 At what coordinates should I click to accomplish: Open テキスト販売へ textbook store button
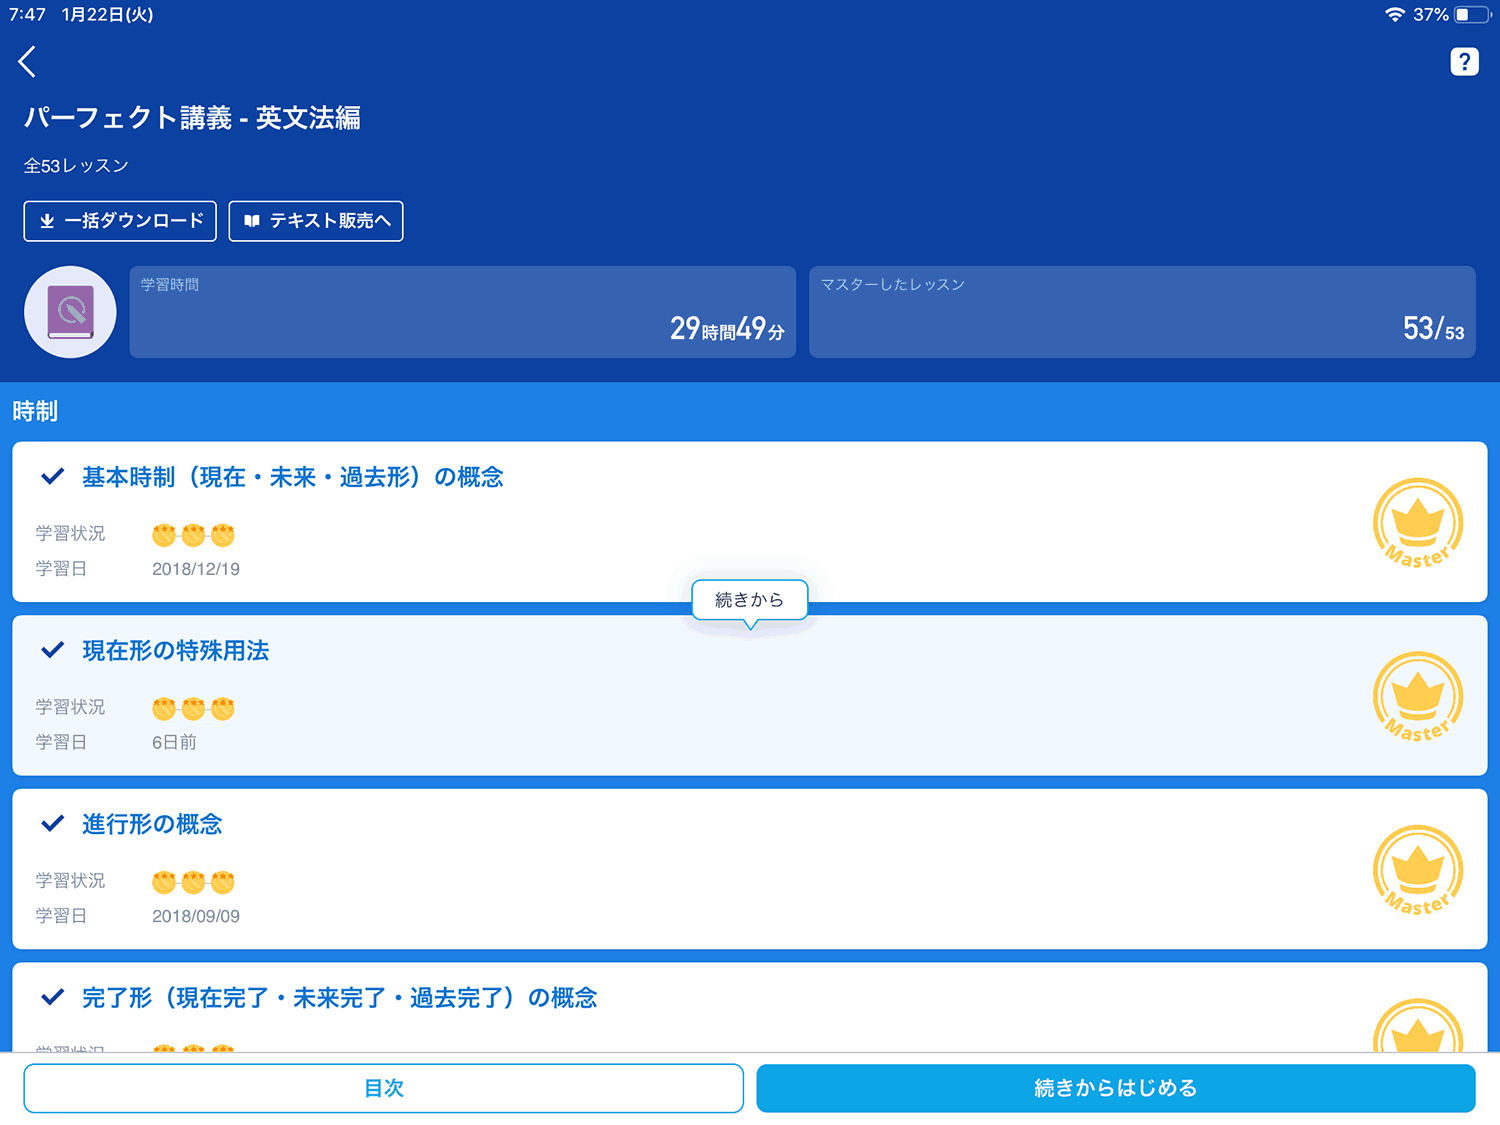(316, 221)
